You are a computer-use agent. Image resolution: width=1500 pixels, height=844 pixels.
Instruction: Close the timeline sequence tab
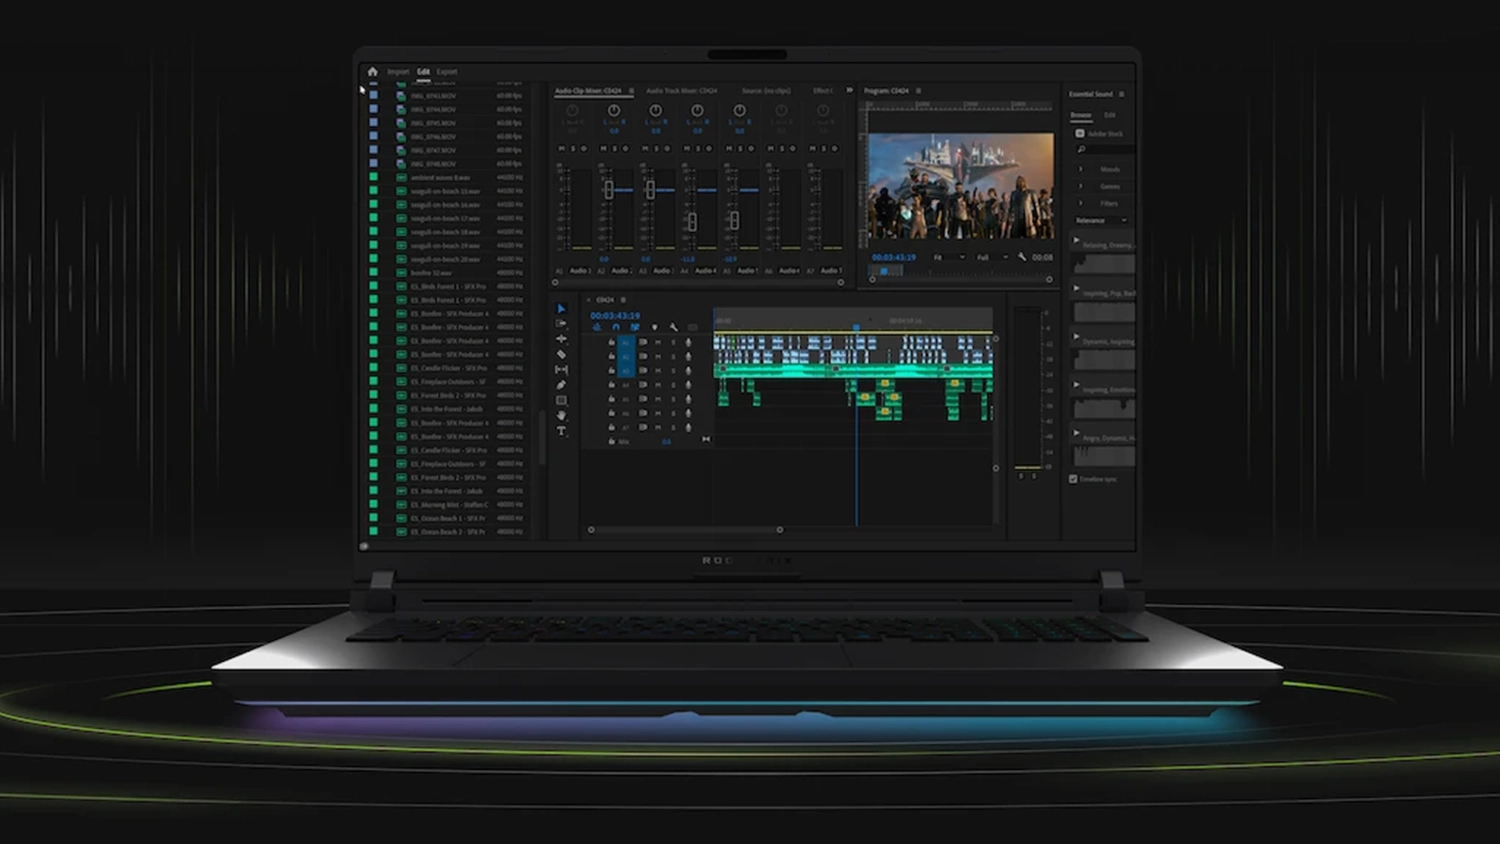click(588, 300)
